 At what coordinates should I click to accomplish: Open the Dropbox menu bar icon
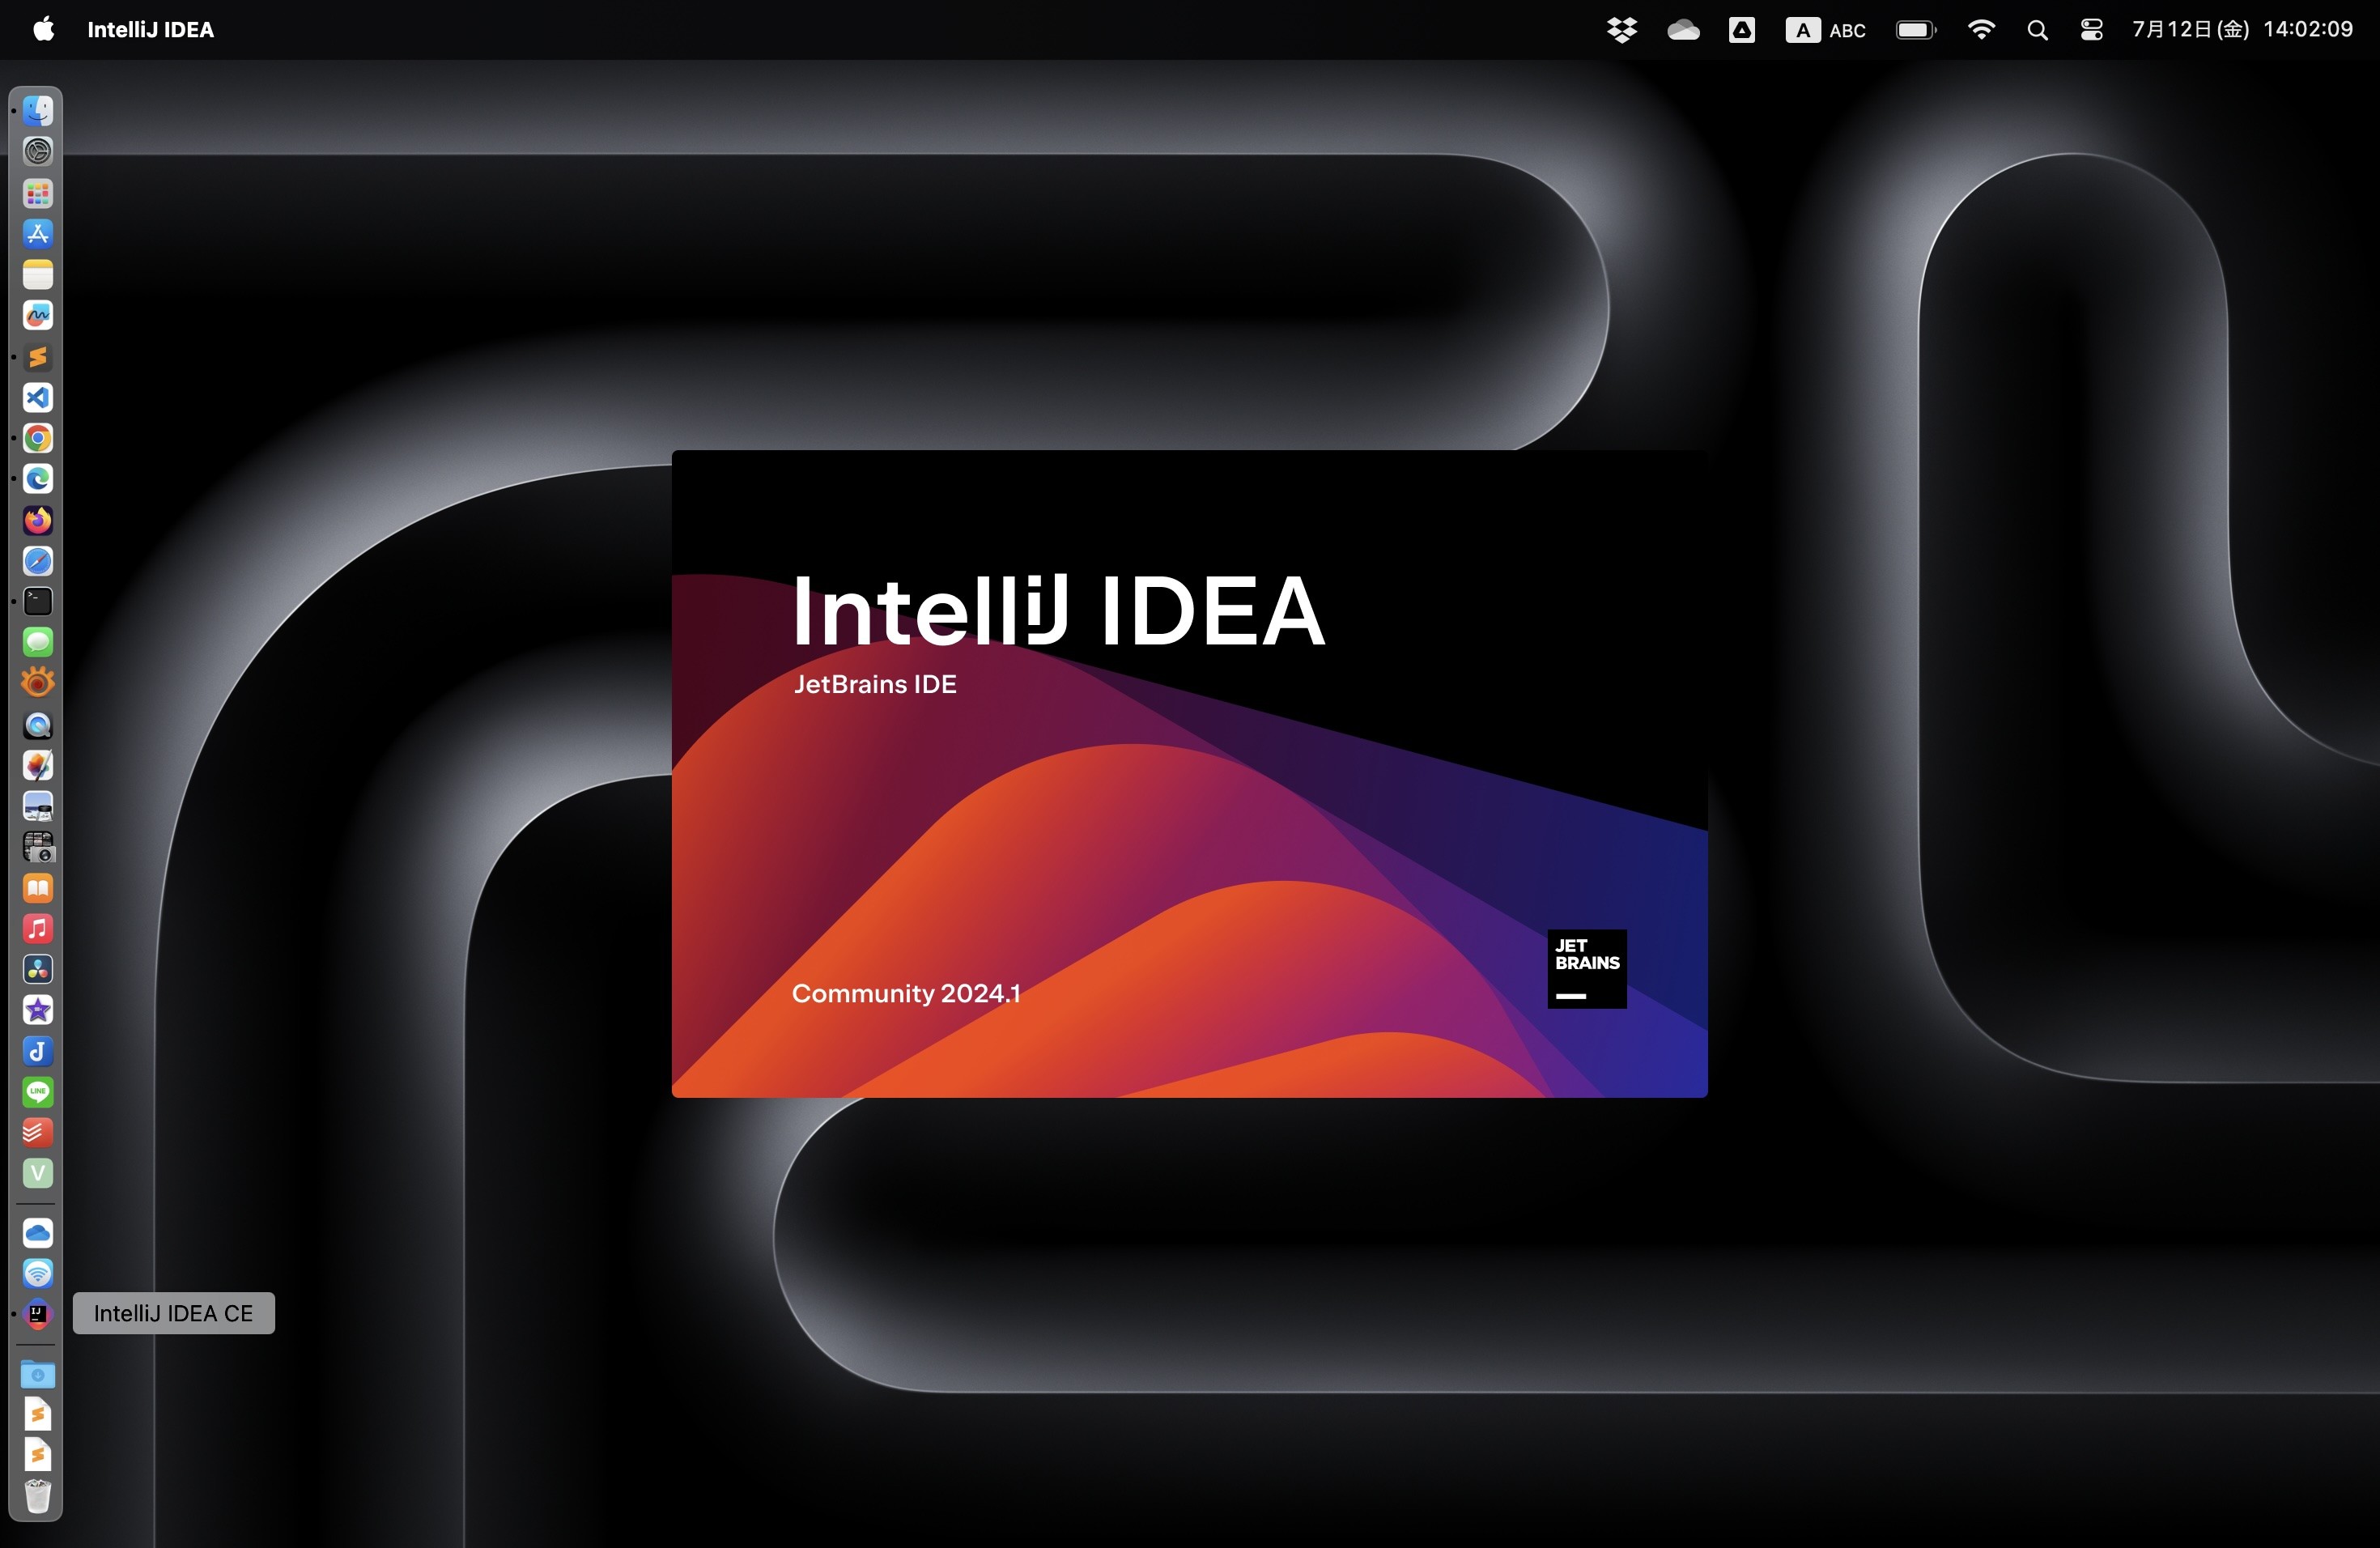[x=1622, y=30]
